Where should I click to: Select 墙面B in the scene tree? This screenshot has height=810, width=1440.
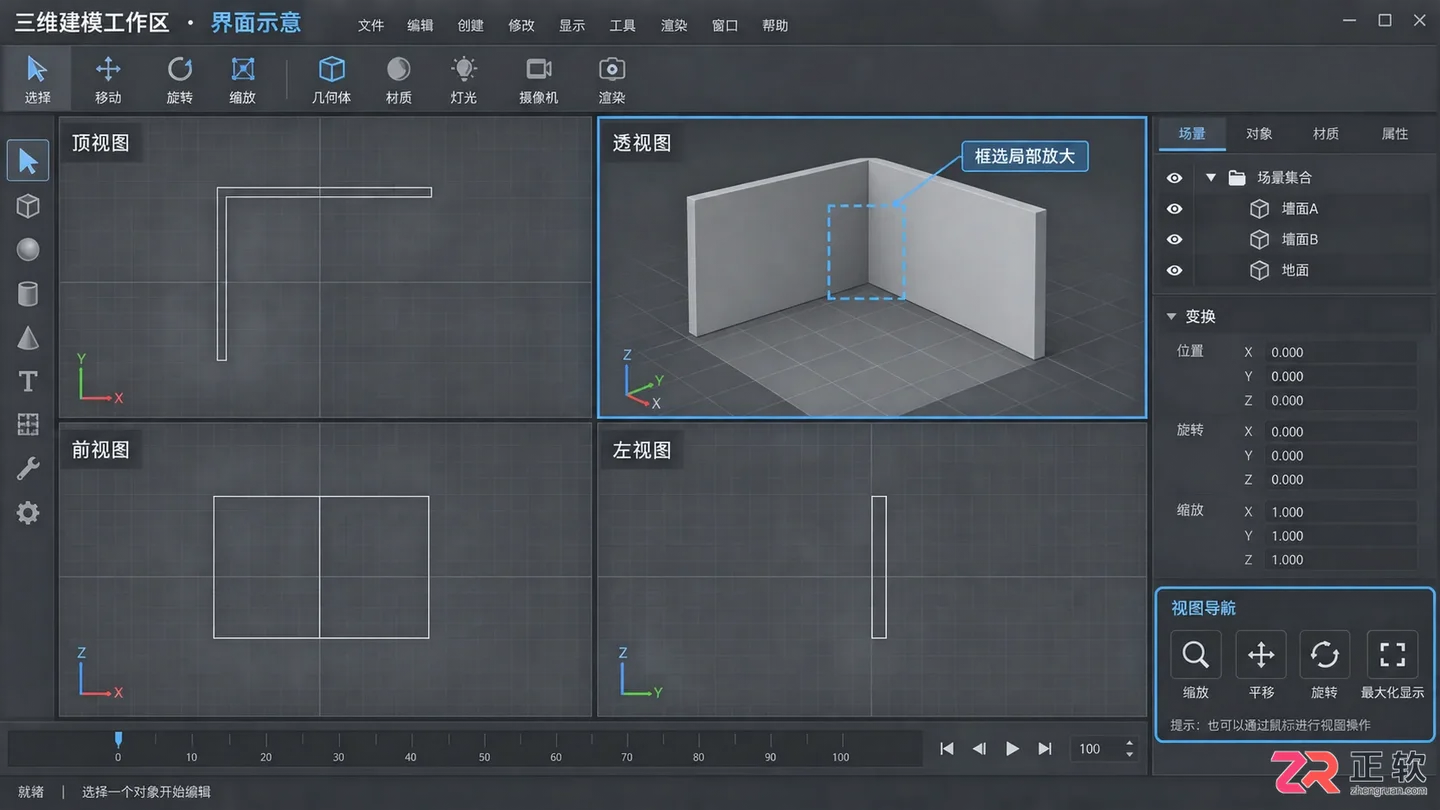point(1300,240)
